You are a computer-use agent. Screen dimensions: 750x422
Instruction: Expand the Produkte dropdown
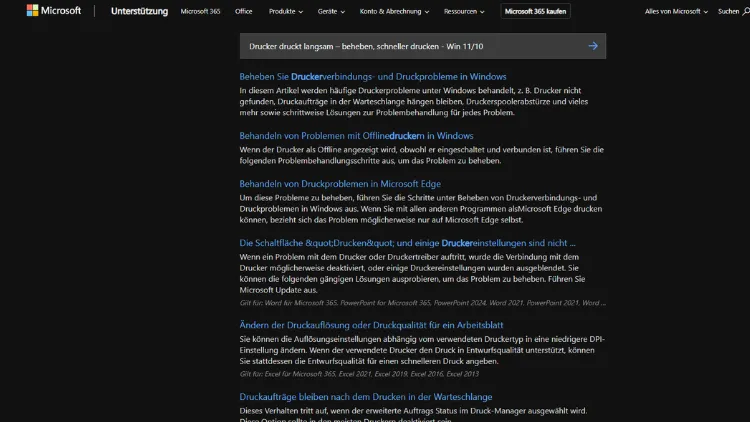tap(286, 11)
